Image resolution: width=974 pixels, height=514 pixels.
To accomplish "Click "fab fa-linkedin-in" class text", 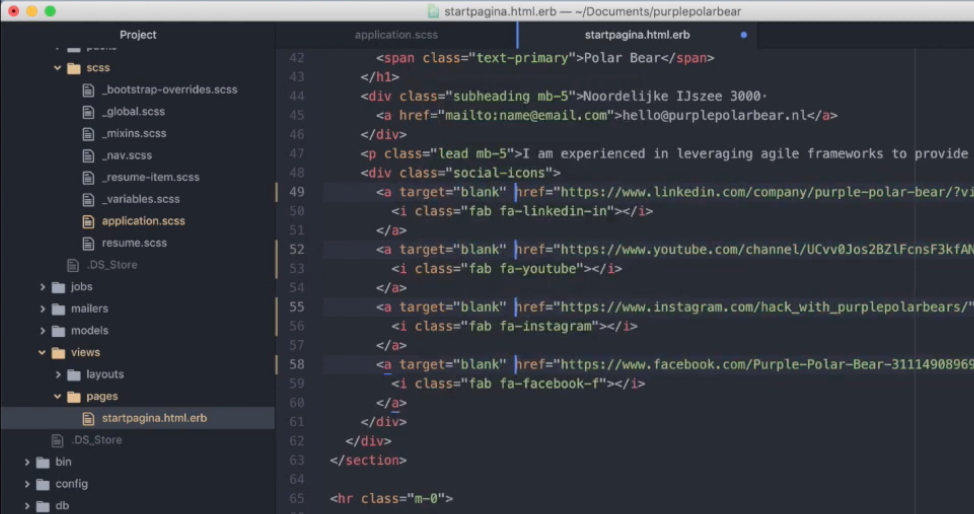I will pyautogui.click(x=537, y=211).
